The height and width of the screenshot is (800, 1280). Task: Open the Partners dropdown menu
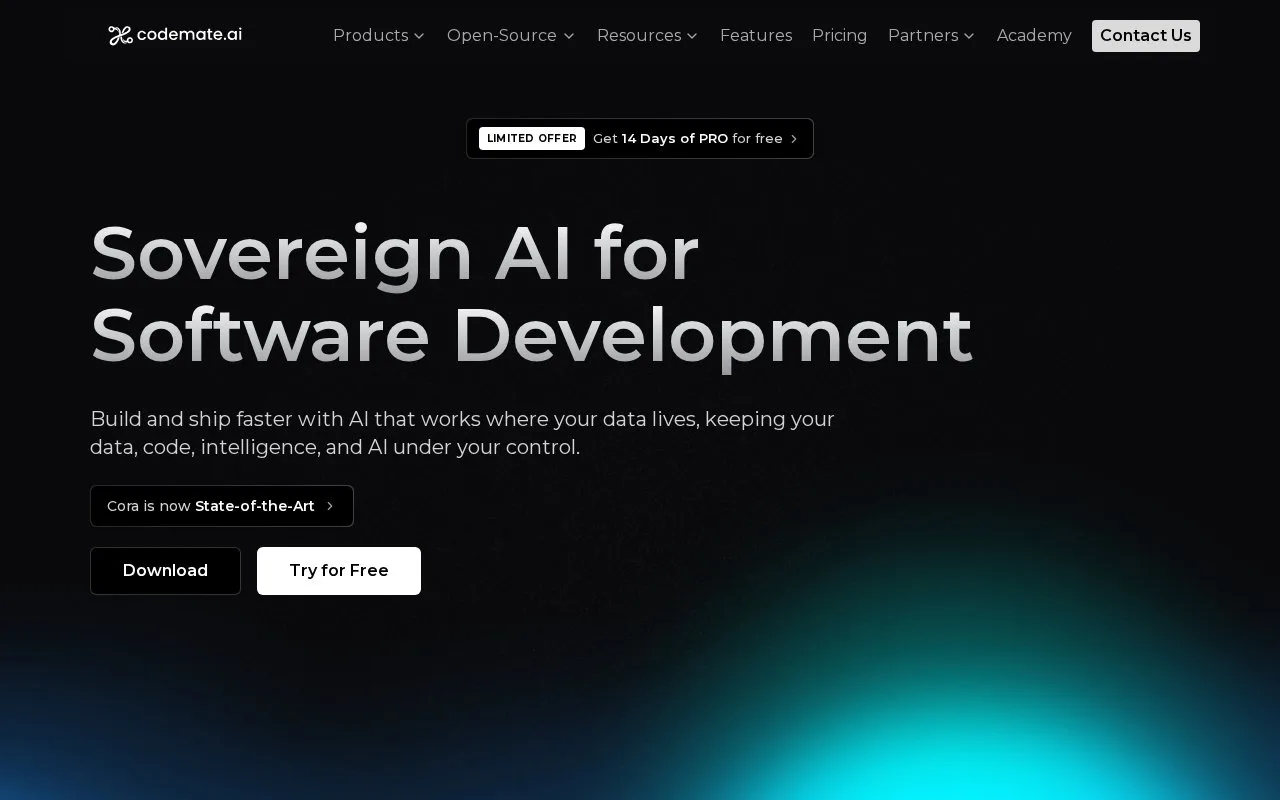click(931, 36)
